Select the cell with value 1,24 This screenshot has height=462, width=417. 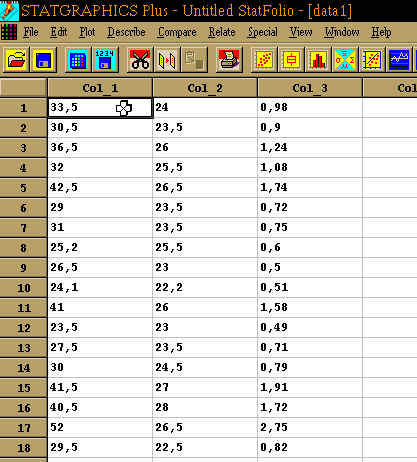point(310,148)
